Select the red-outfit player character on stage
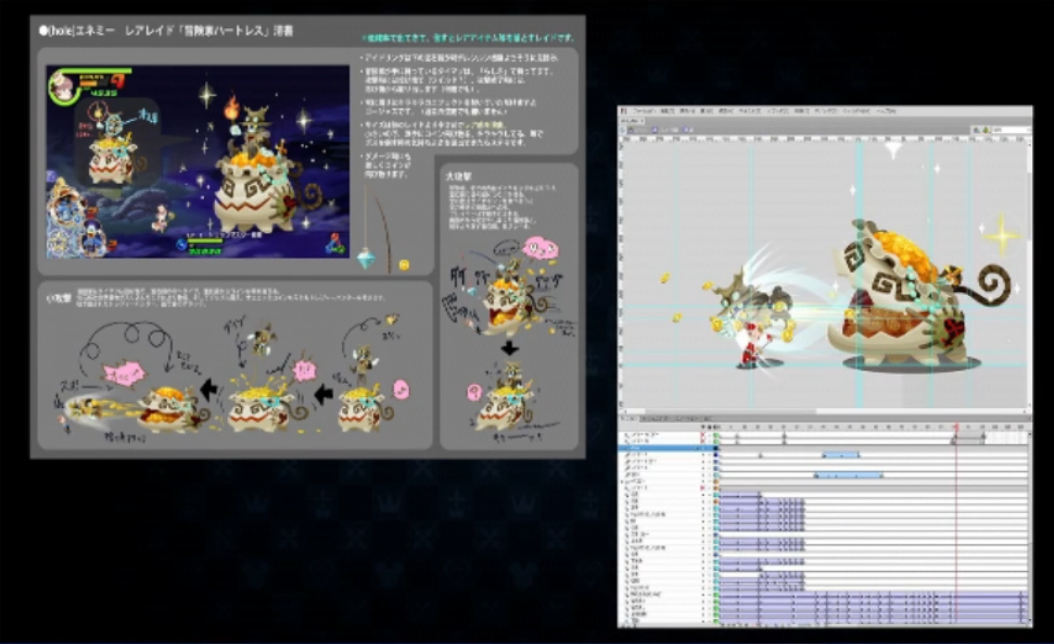Viewport: 1054px width, 644px height. (x=754, y=346)
